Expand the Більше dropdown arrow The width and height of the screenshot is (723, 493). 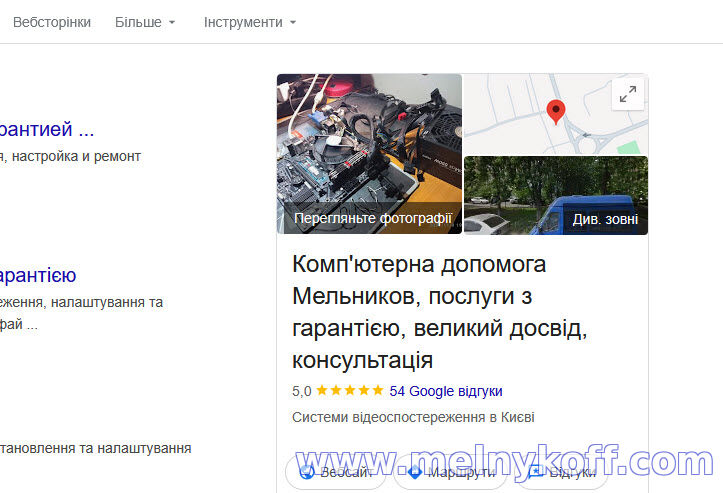click(x=172, y=22)
